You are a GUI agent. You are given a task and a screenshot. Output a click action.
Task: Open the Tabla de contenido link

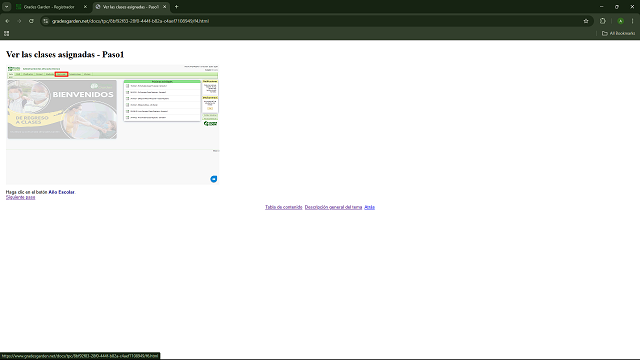pos(284,207)
